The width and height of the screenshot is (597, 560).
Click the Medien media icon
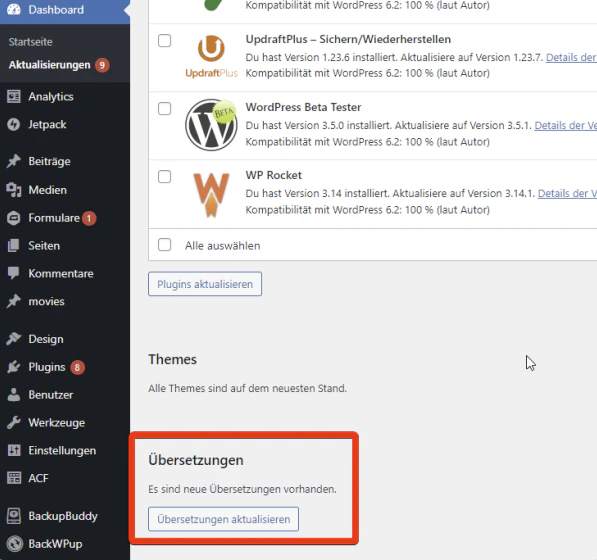click(14, 190)
